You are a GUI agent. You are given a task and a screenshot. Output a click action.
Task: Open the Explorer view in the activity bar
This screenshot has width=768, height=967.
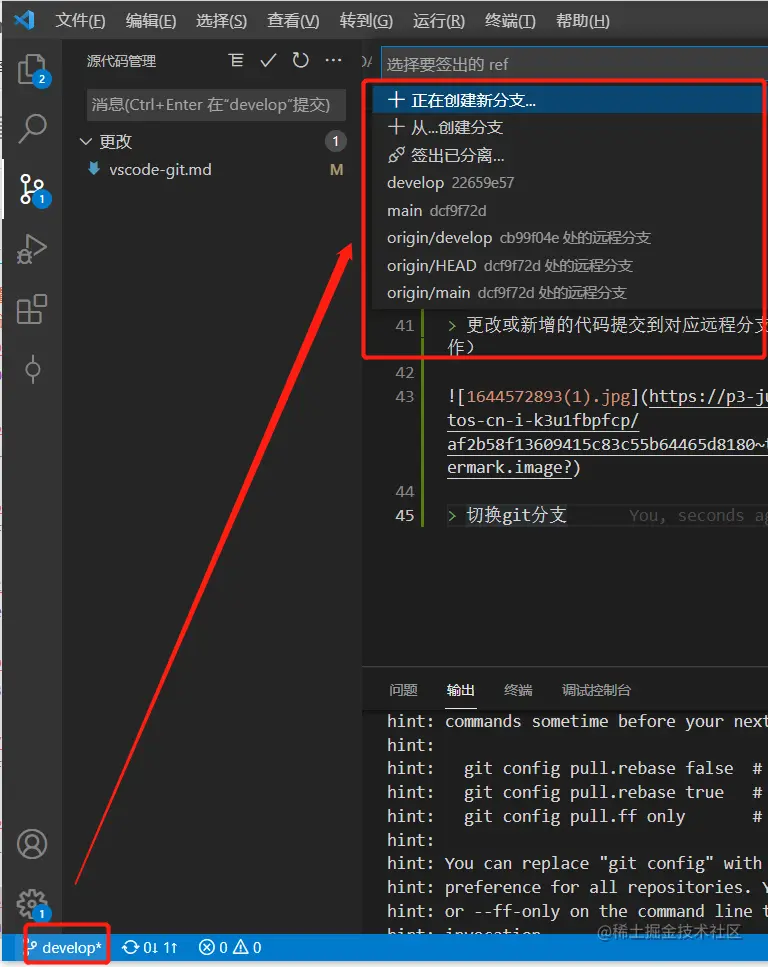(x=32, y=69)
